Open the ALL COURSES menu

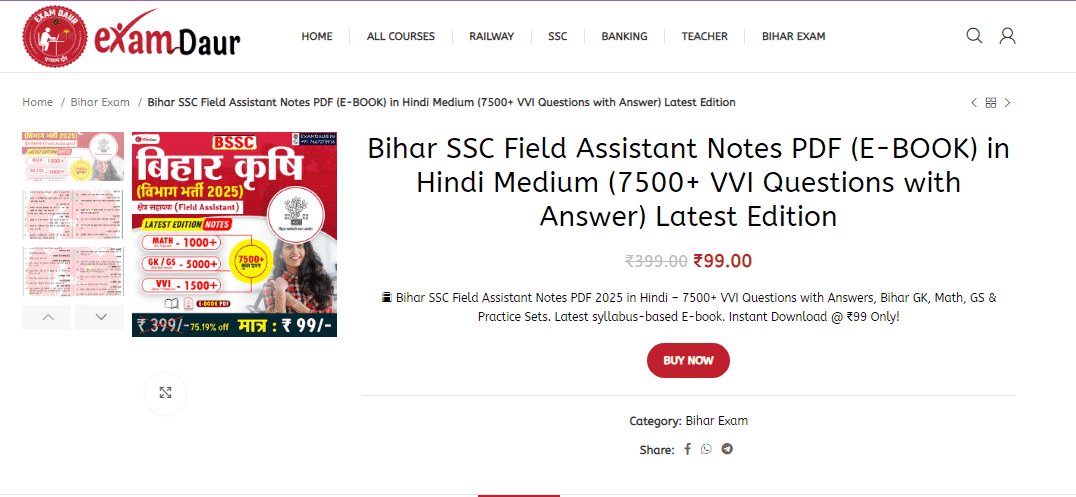tap(401, 36)
